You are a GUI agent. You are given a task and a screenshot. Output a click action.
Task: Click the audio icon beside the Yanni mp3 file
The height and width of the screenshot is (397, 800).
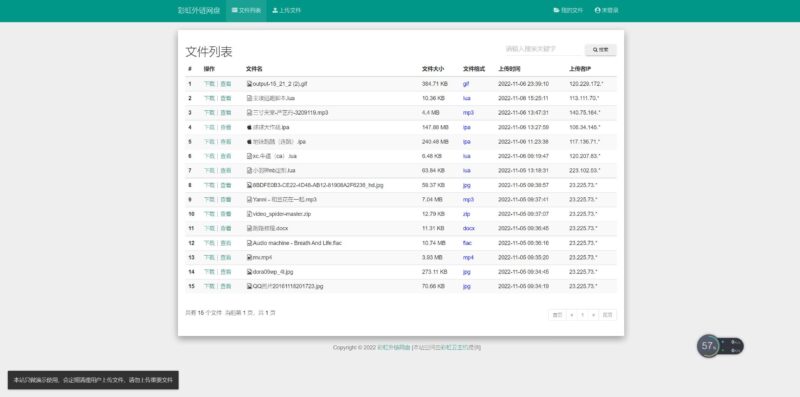click(249, 200)
